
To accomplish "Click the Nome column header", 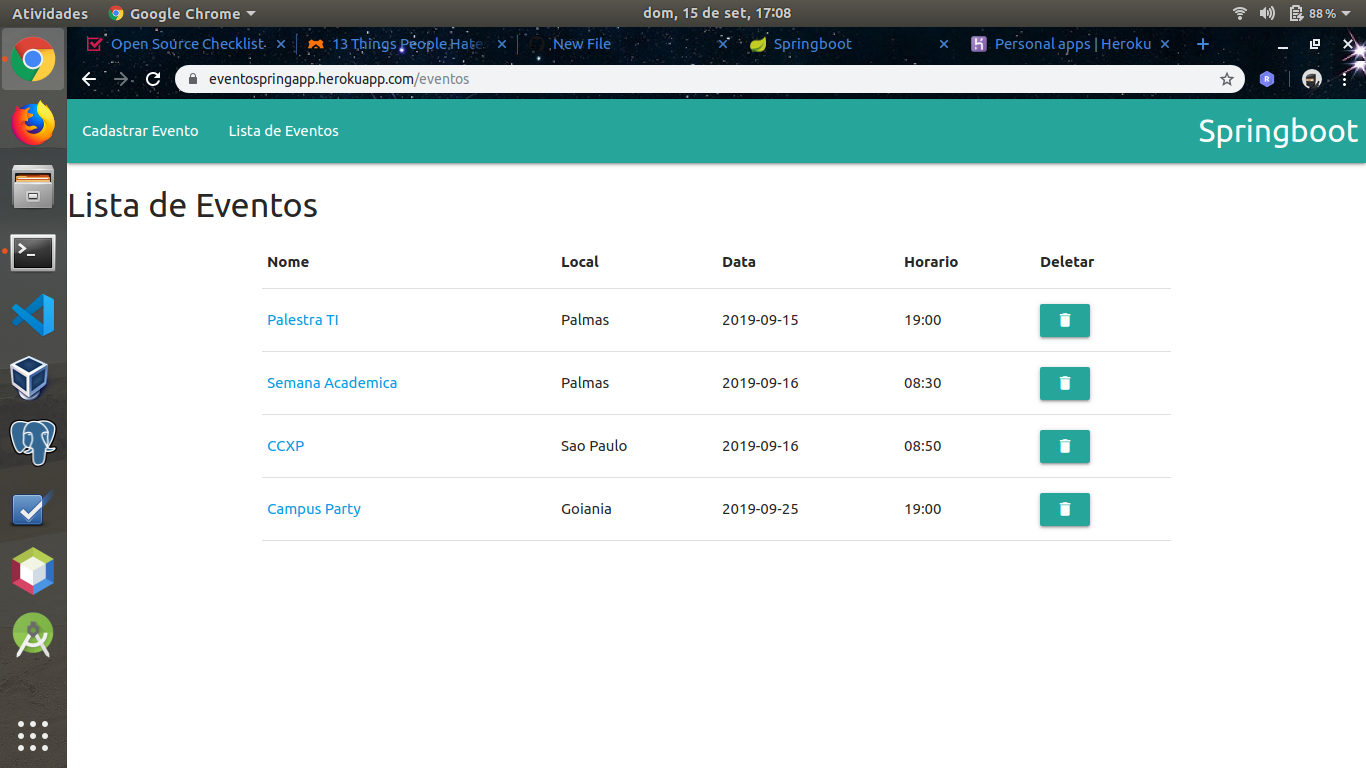I will pos(288,262).
